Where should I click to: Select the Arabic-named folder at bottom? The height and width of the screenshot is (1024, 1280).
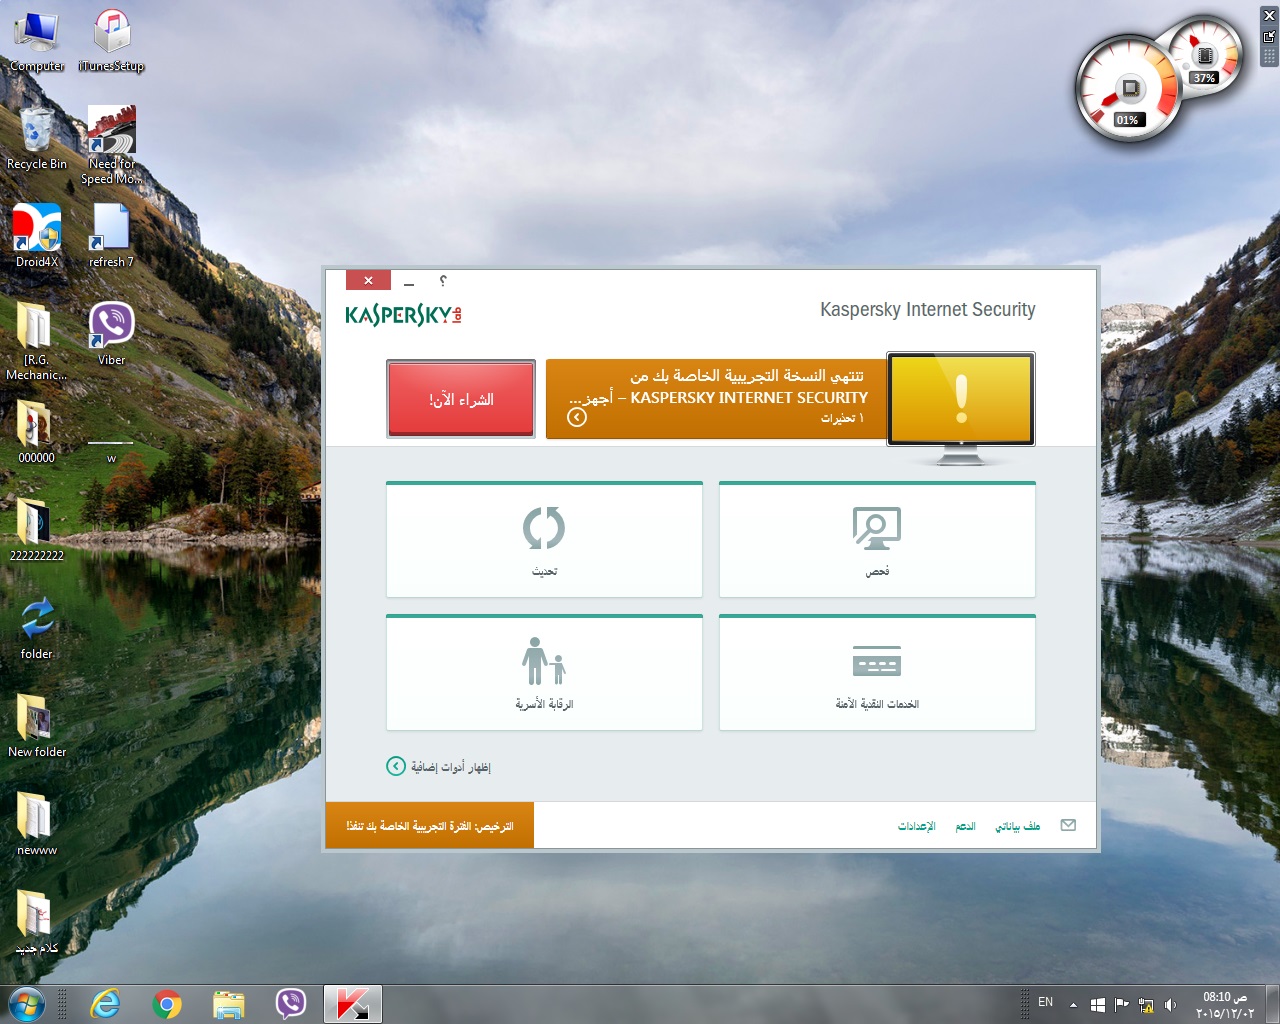tap(37, 922)
